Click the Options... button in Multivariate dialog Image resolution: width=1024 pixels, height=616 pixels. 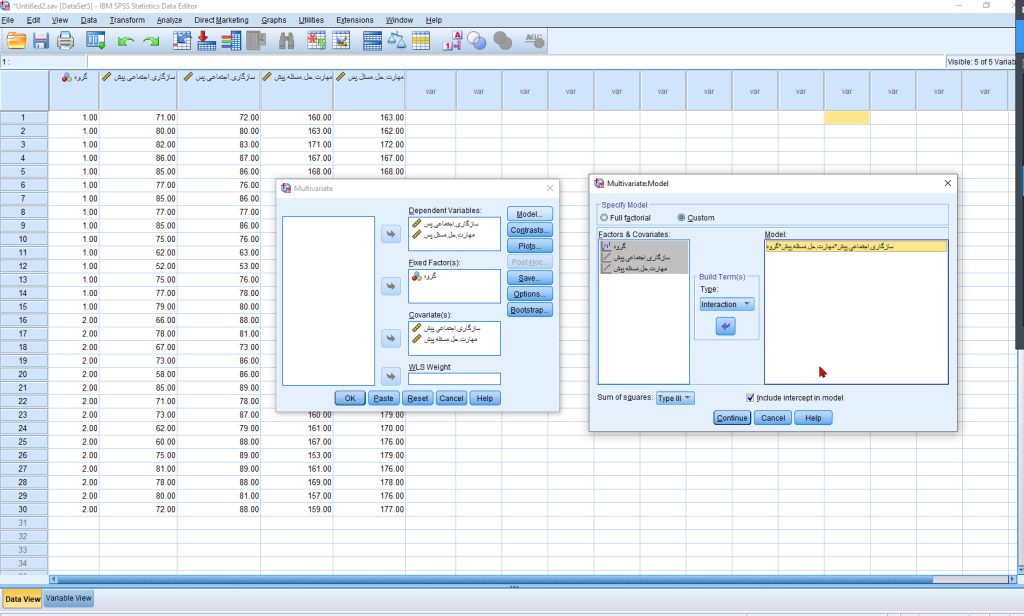tap(530, 294)
